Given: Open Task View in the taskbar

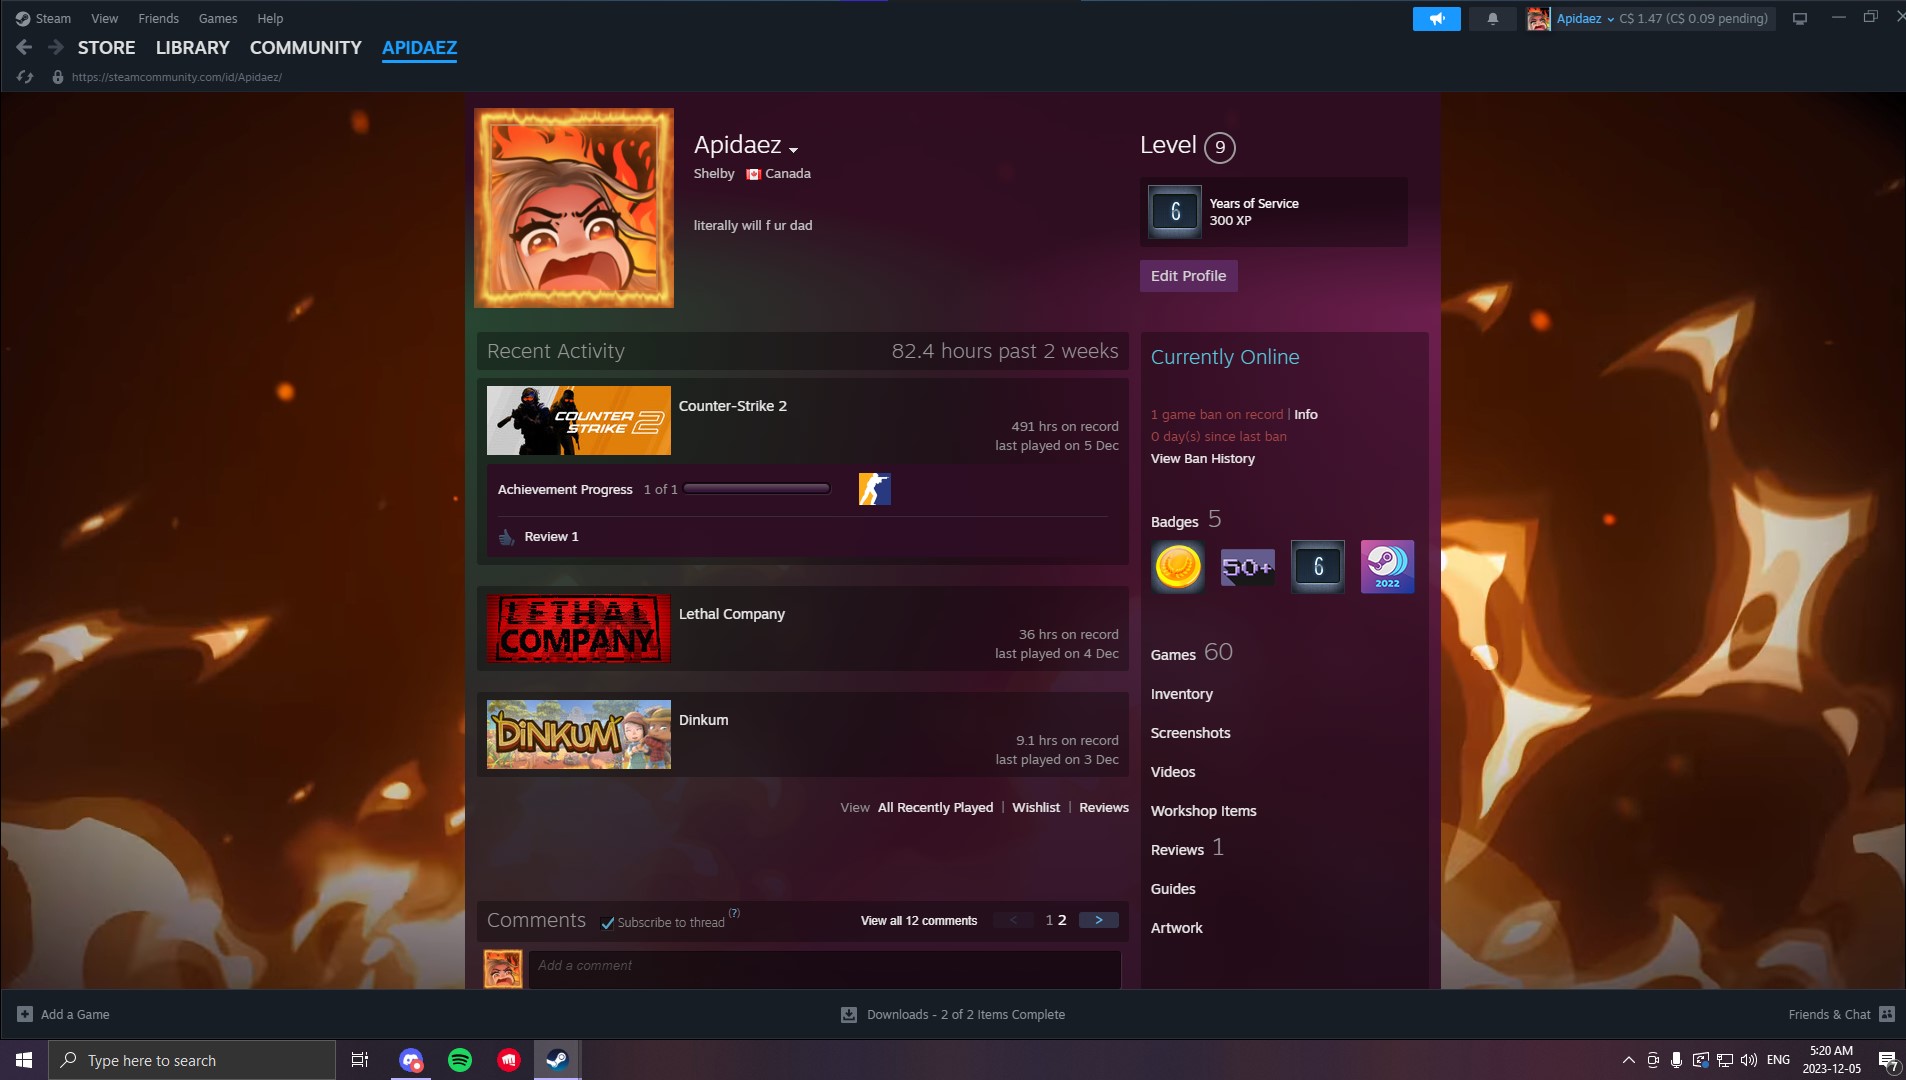Looking at the screenshot, I should coord(360,1060).
